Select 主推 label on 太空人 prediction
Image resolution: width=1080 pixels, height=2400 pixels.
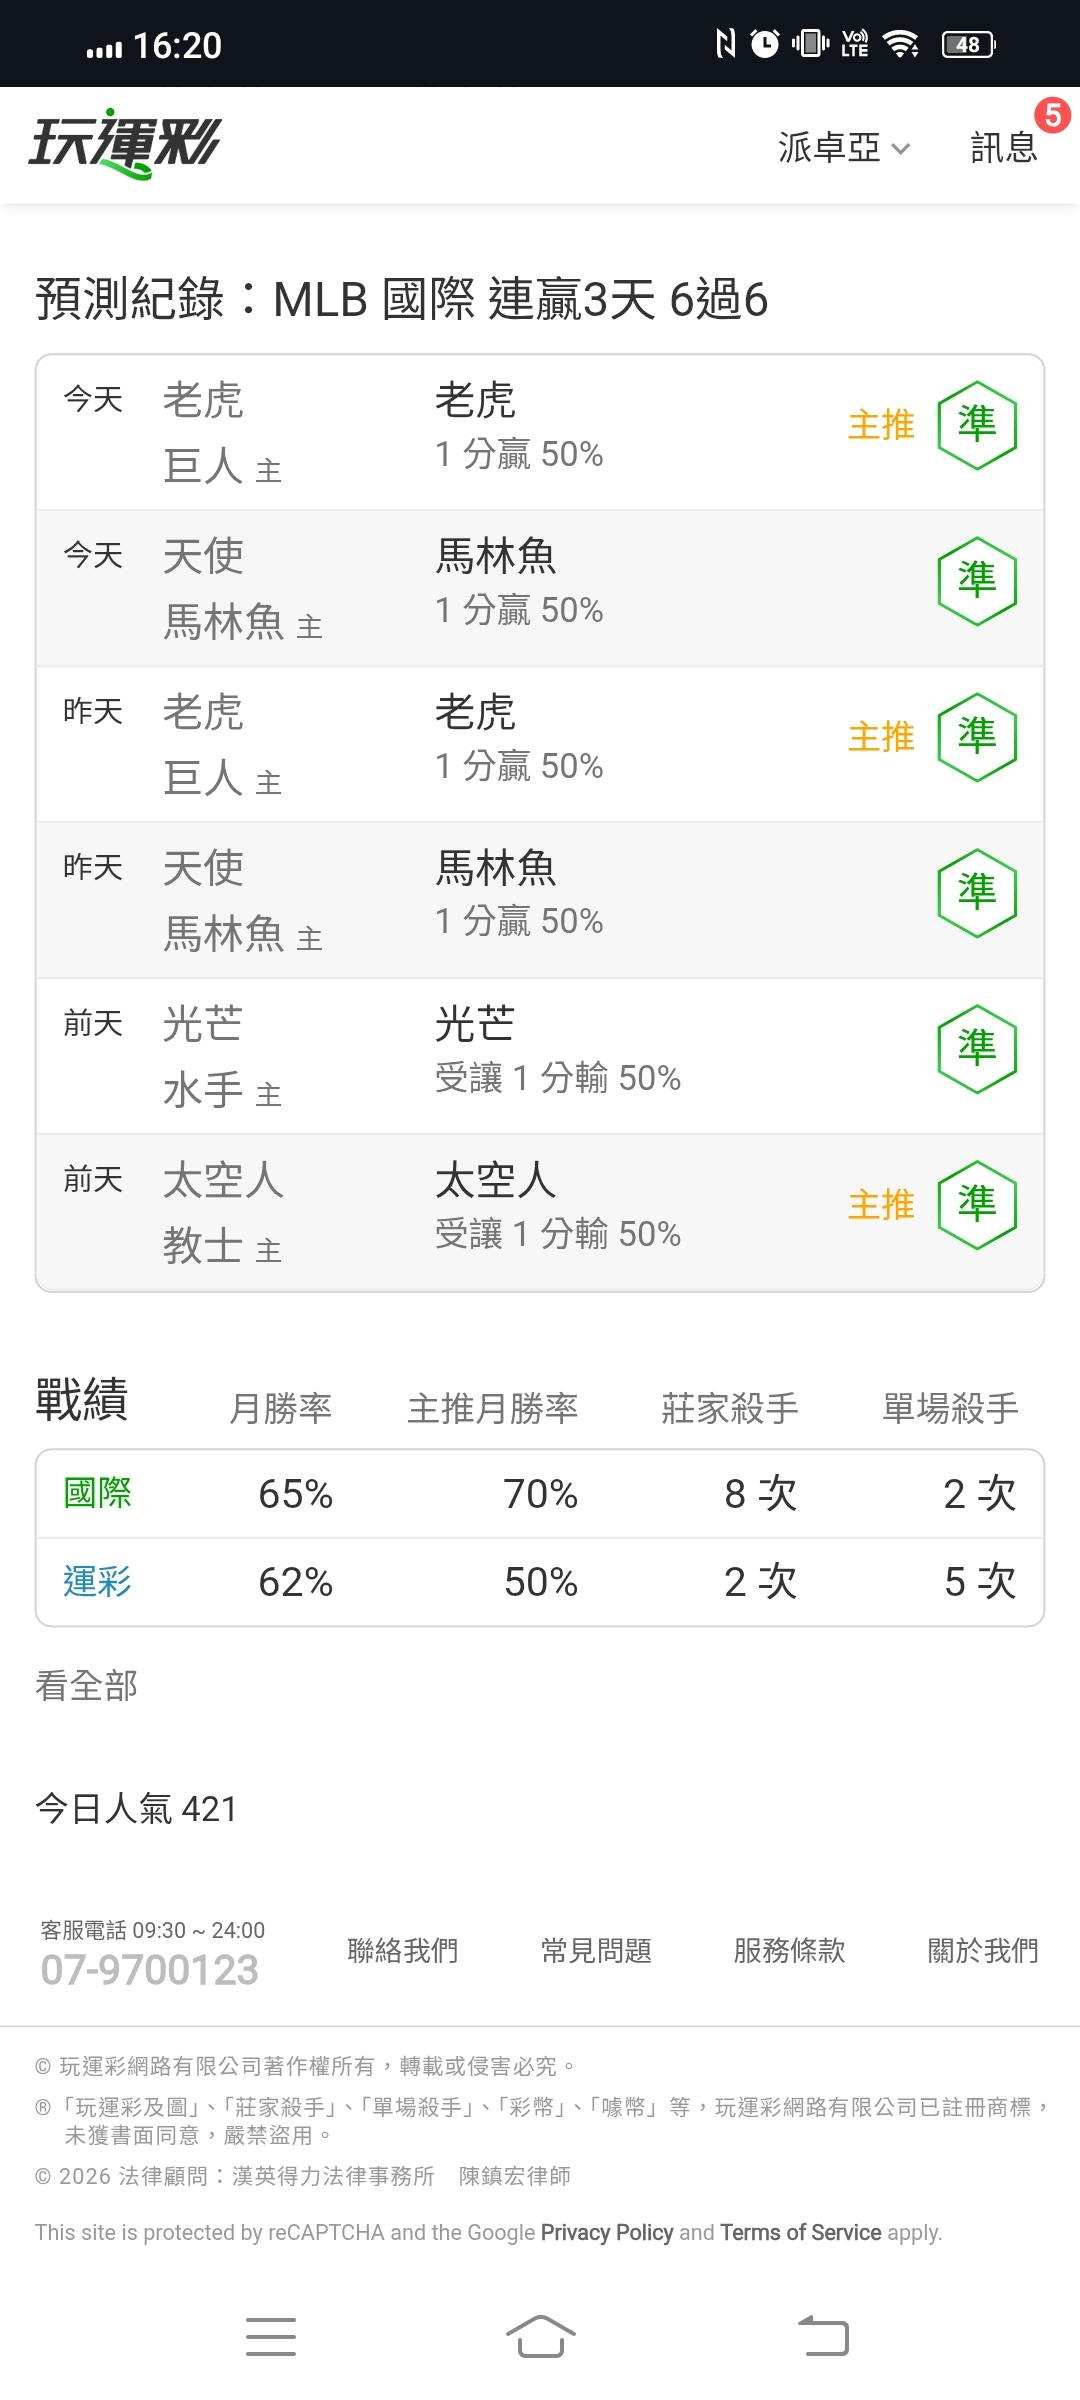pos(881,1205)
